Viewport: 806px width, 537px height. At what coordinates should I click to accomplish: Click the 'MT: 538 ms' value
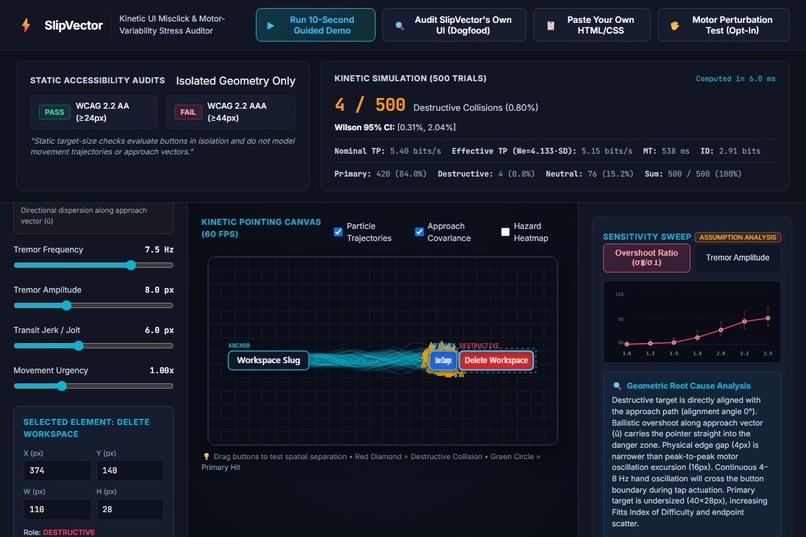click(x=666, y=151)
